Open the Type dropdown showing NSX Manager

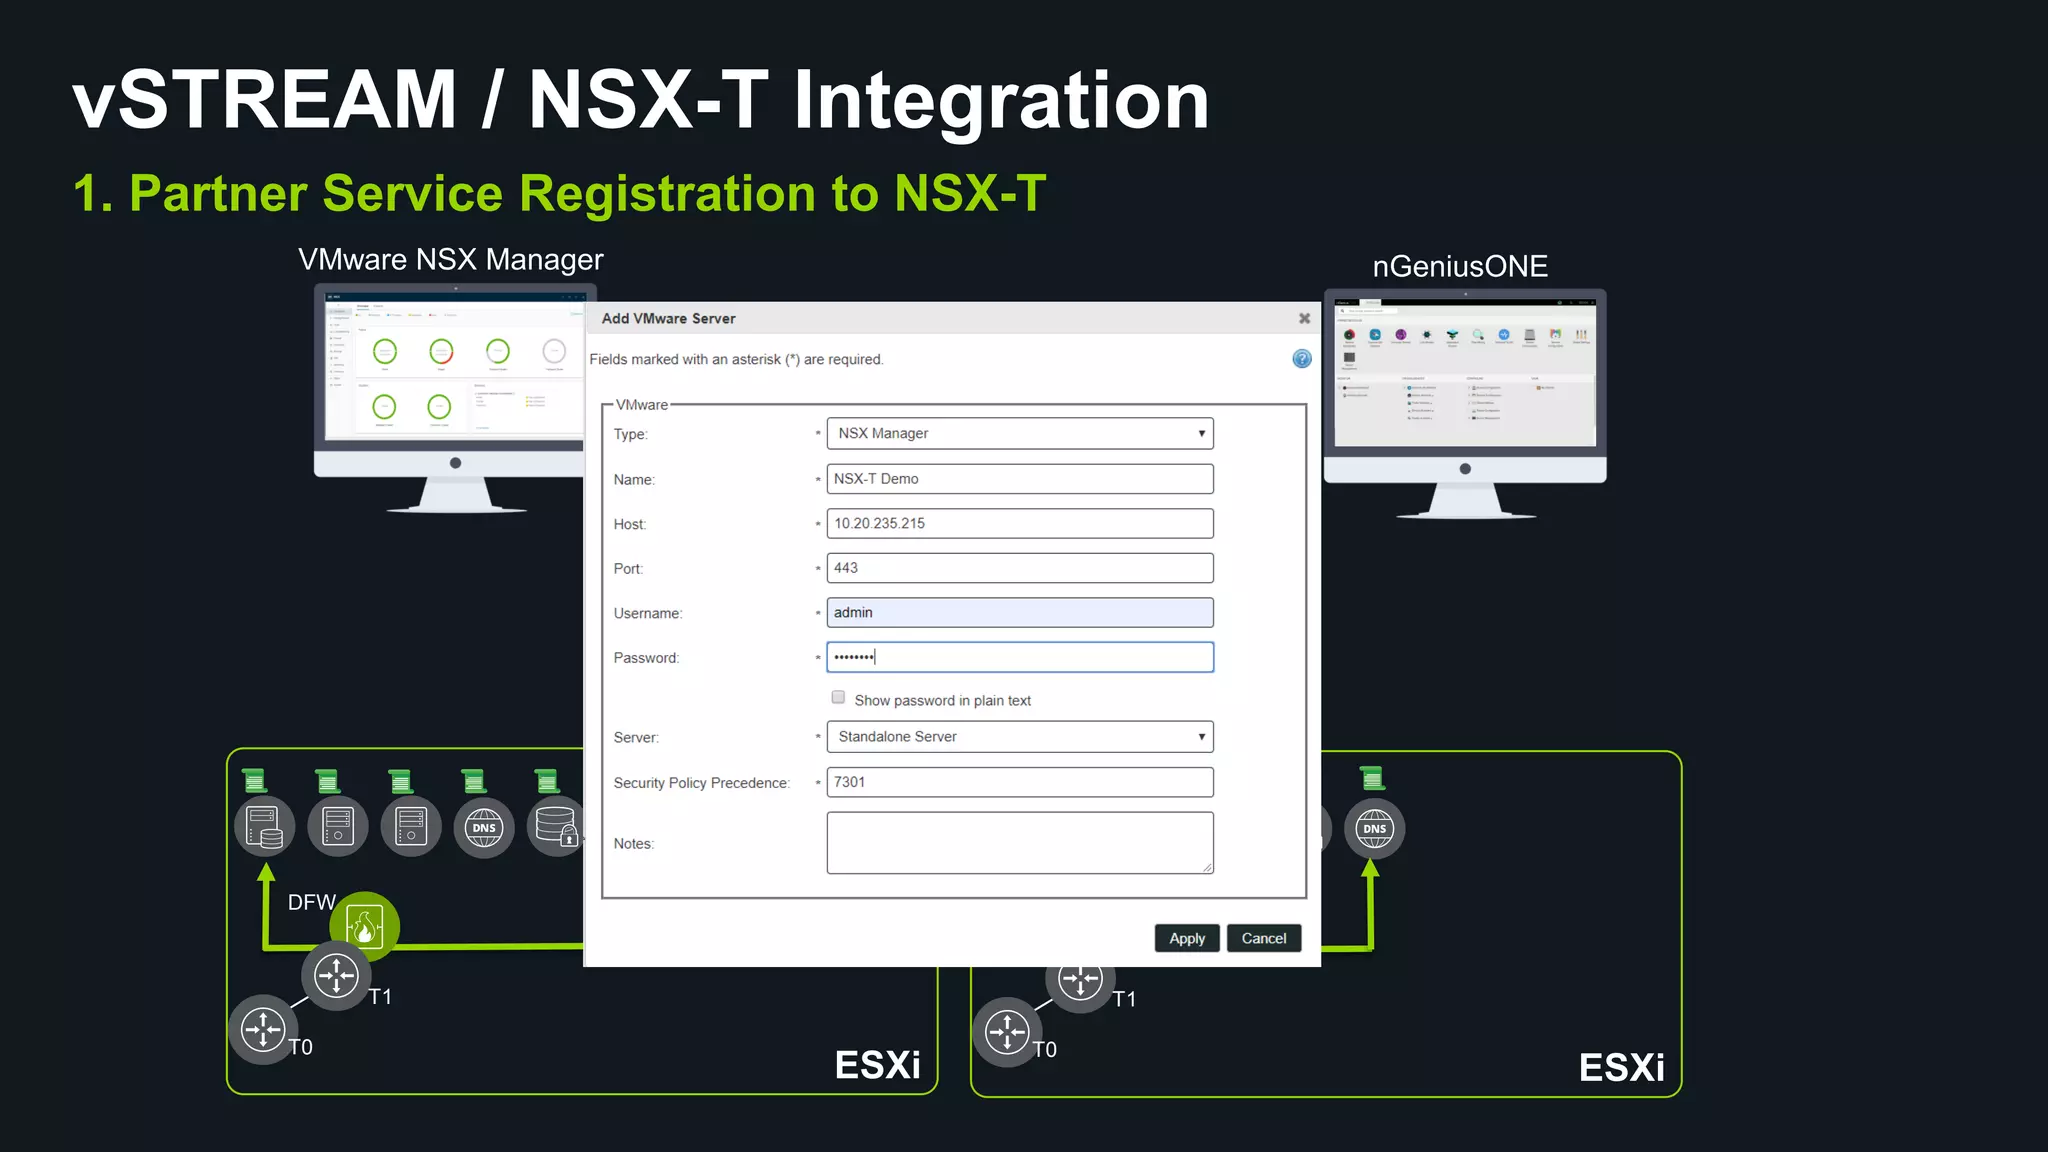click(1020, 433)
